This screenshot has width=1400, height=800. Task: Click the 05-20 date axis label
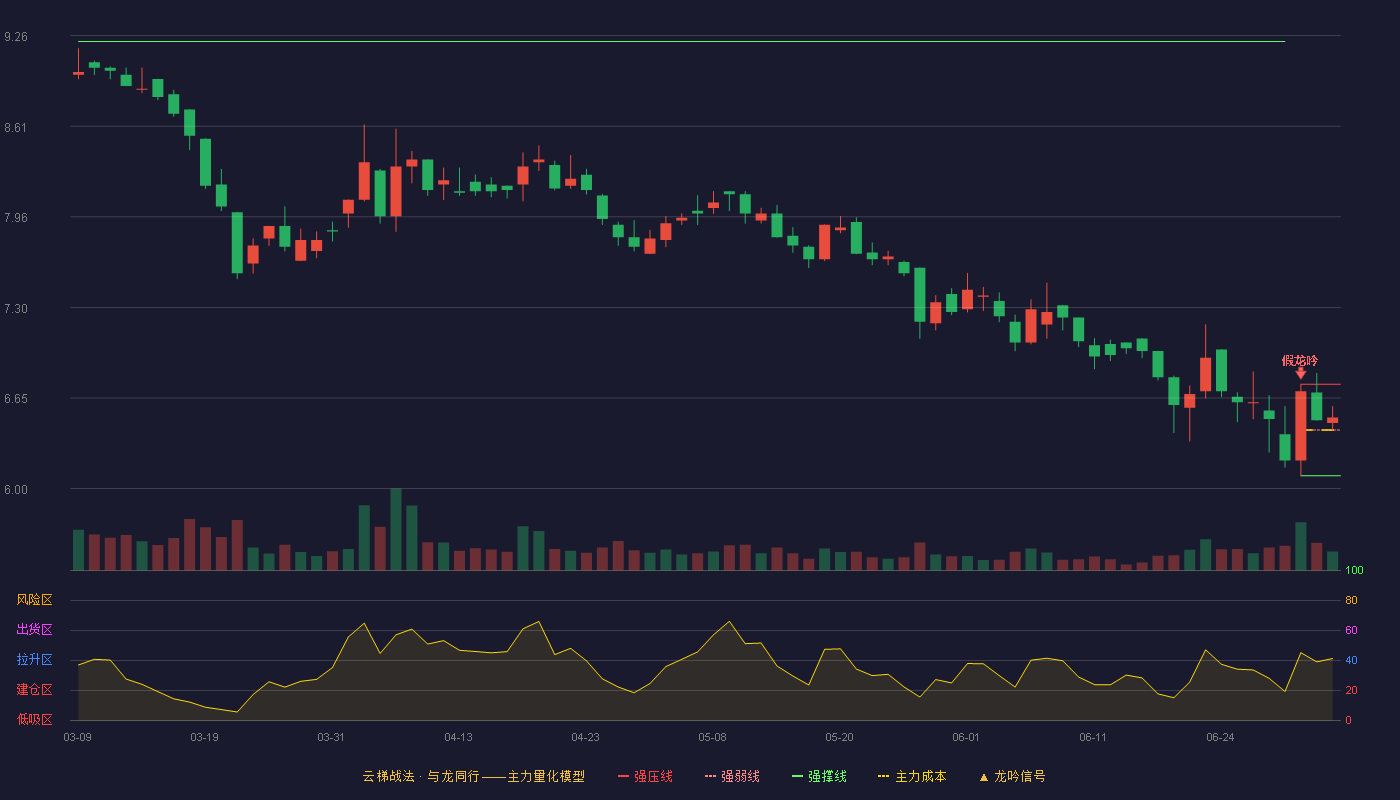tap(839, 737)
